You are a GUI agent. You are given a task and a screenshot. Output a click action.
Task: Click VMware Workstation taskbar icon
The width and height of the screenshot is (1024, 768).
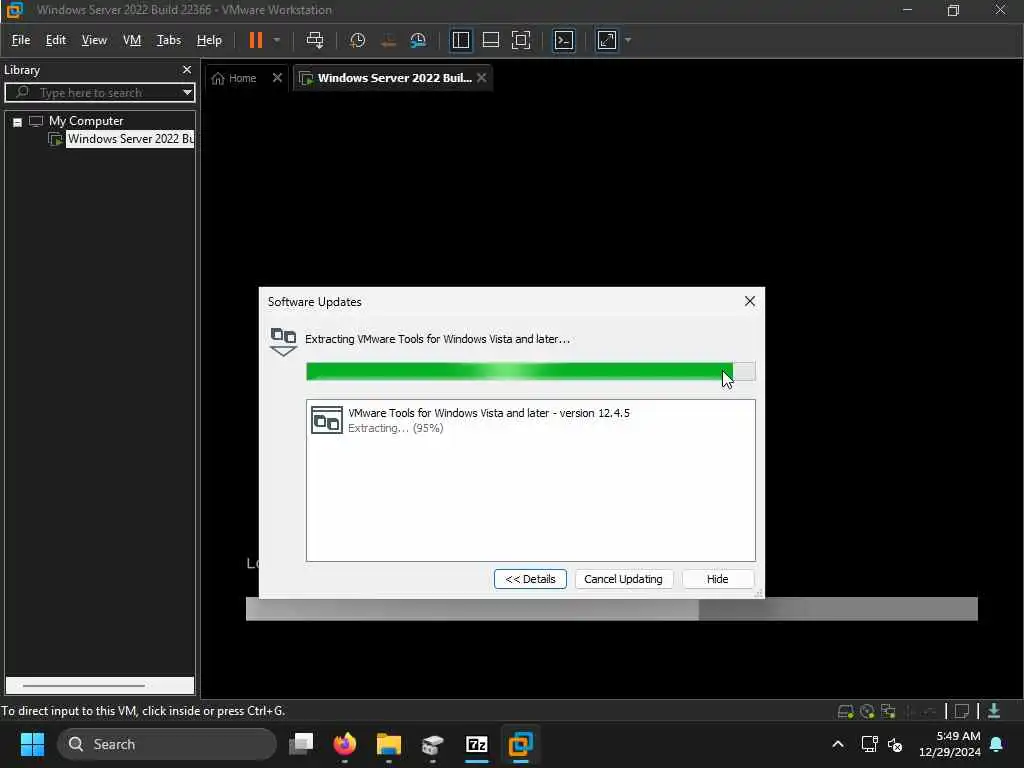tap(520, 744)
